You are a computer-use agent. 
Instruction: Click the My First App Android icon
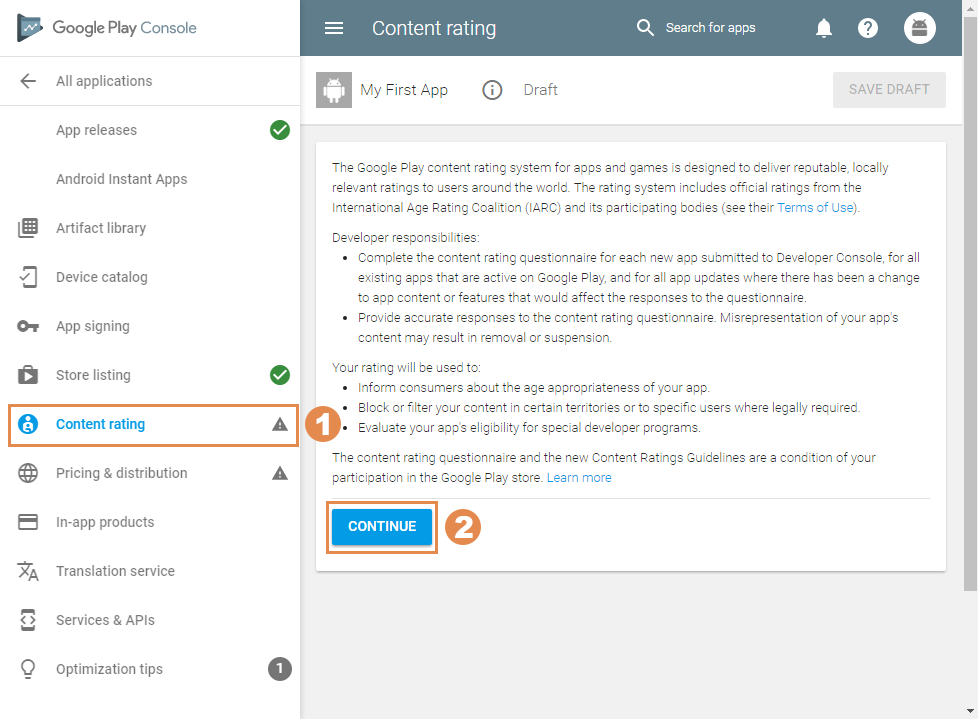point(334,90)
